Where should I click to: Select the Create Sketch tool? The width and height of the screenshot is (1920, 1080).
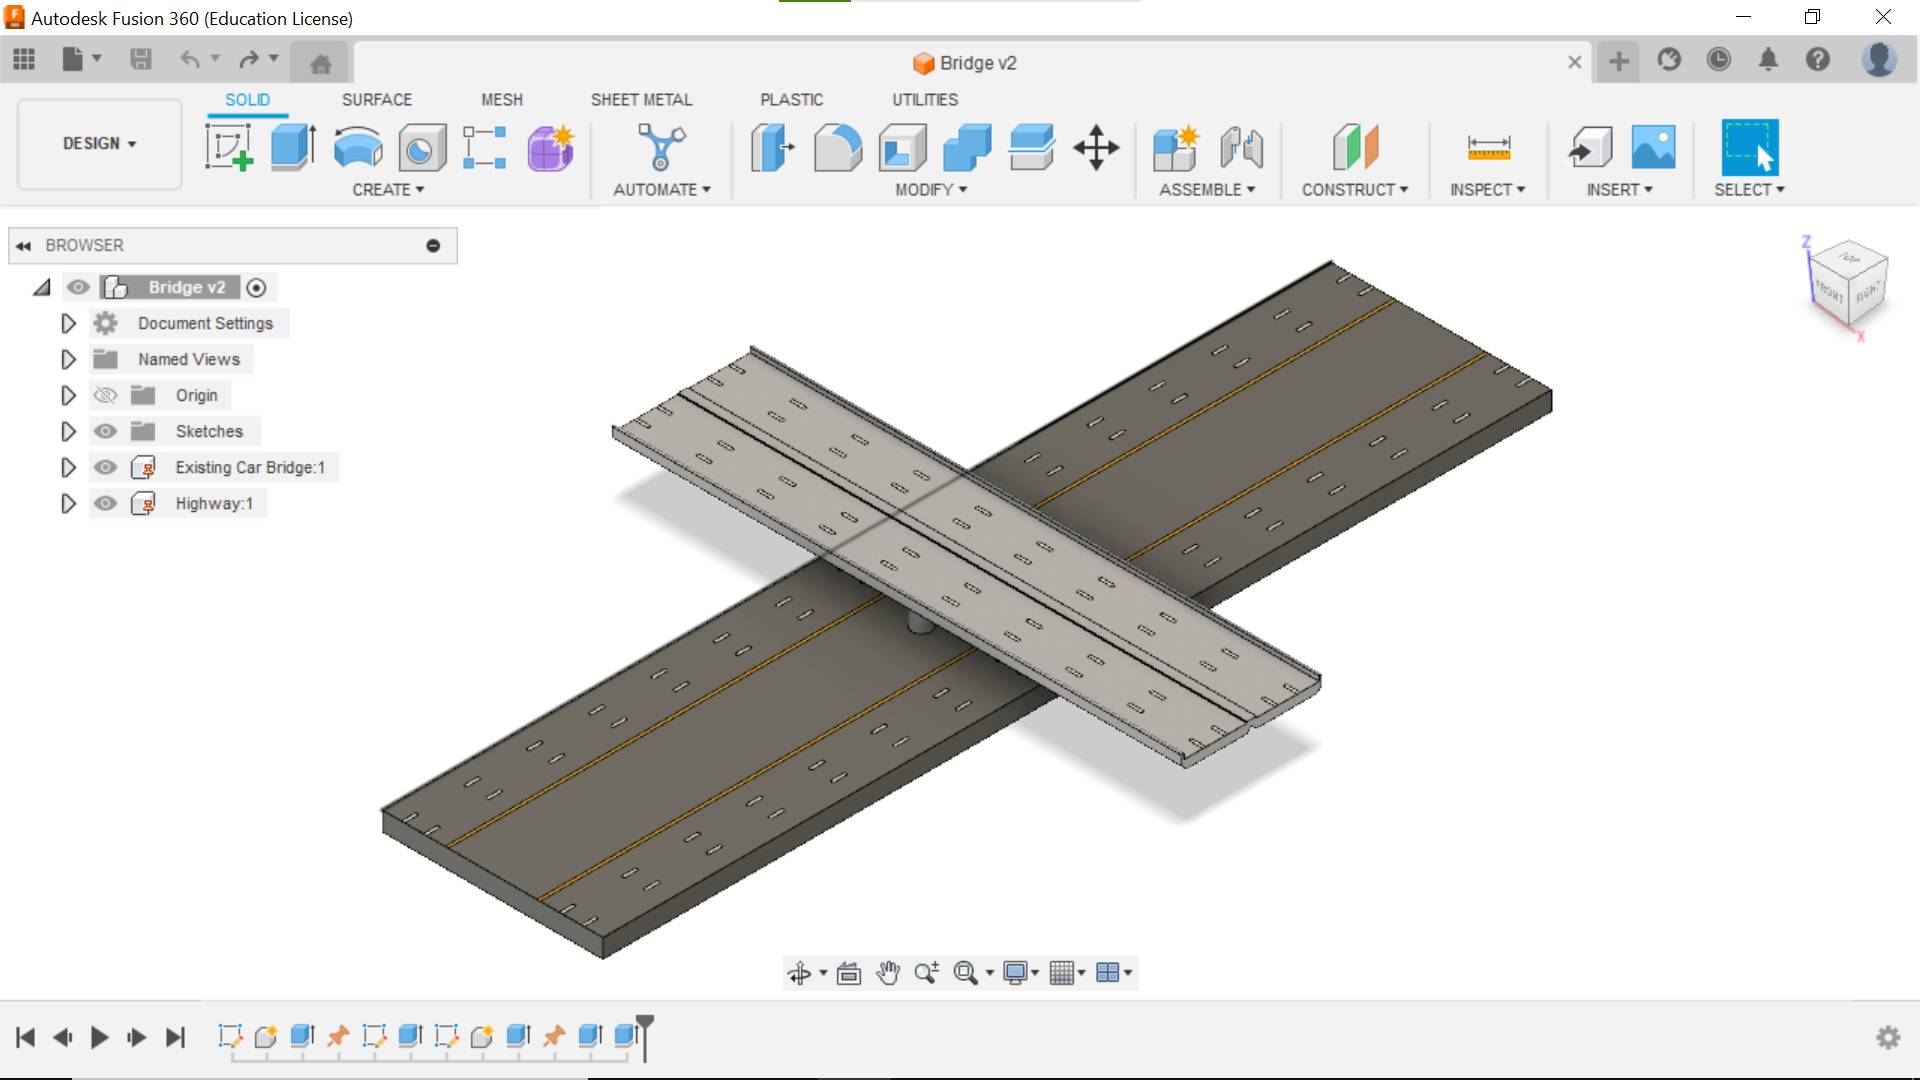point(229,147)
